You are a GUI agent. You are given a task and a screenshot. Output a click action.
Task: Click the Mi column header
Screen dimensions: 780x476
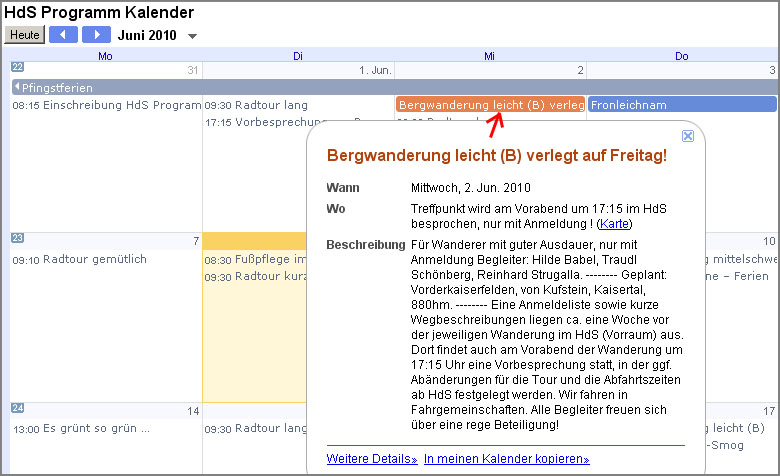[489, 56]
